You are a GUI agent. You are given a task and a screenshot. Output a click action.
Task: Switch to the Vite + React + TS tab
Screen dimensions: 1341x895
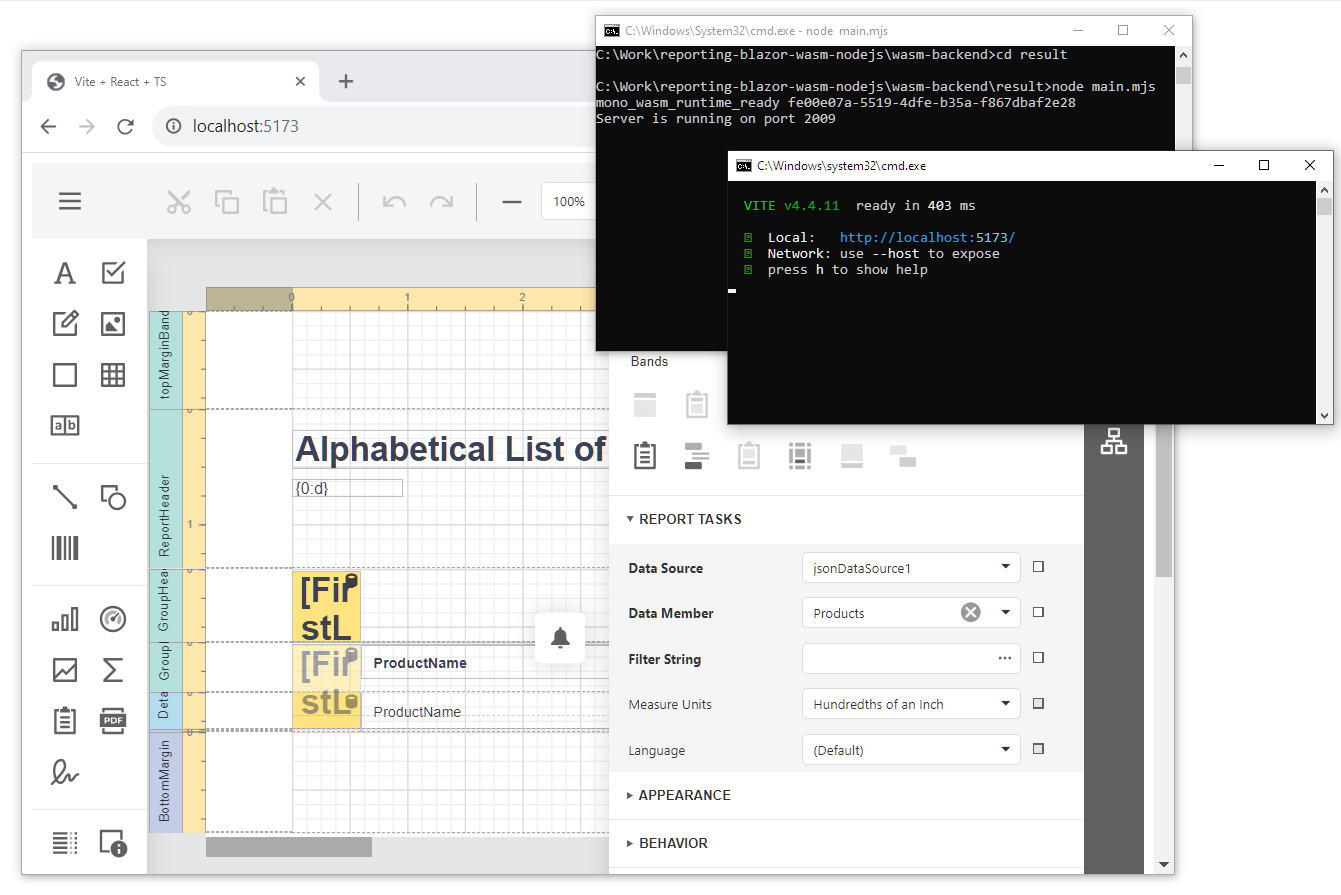tap(120, 82)
